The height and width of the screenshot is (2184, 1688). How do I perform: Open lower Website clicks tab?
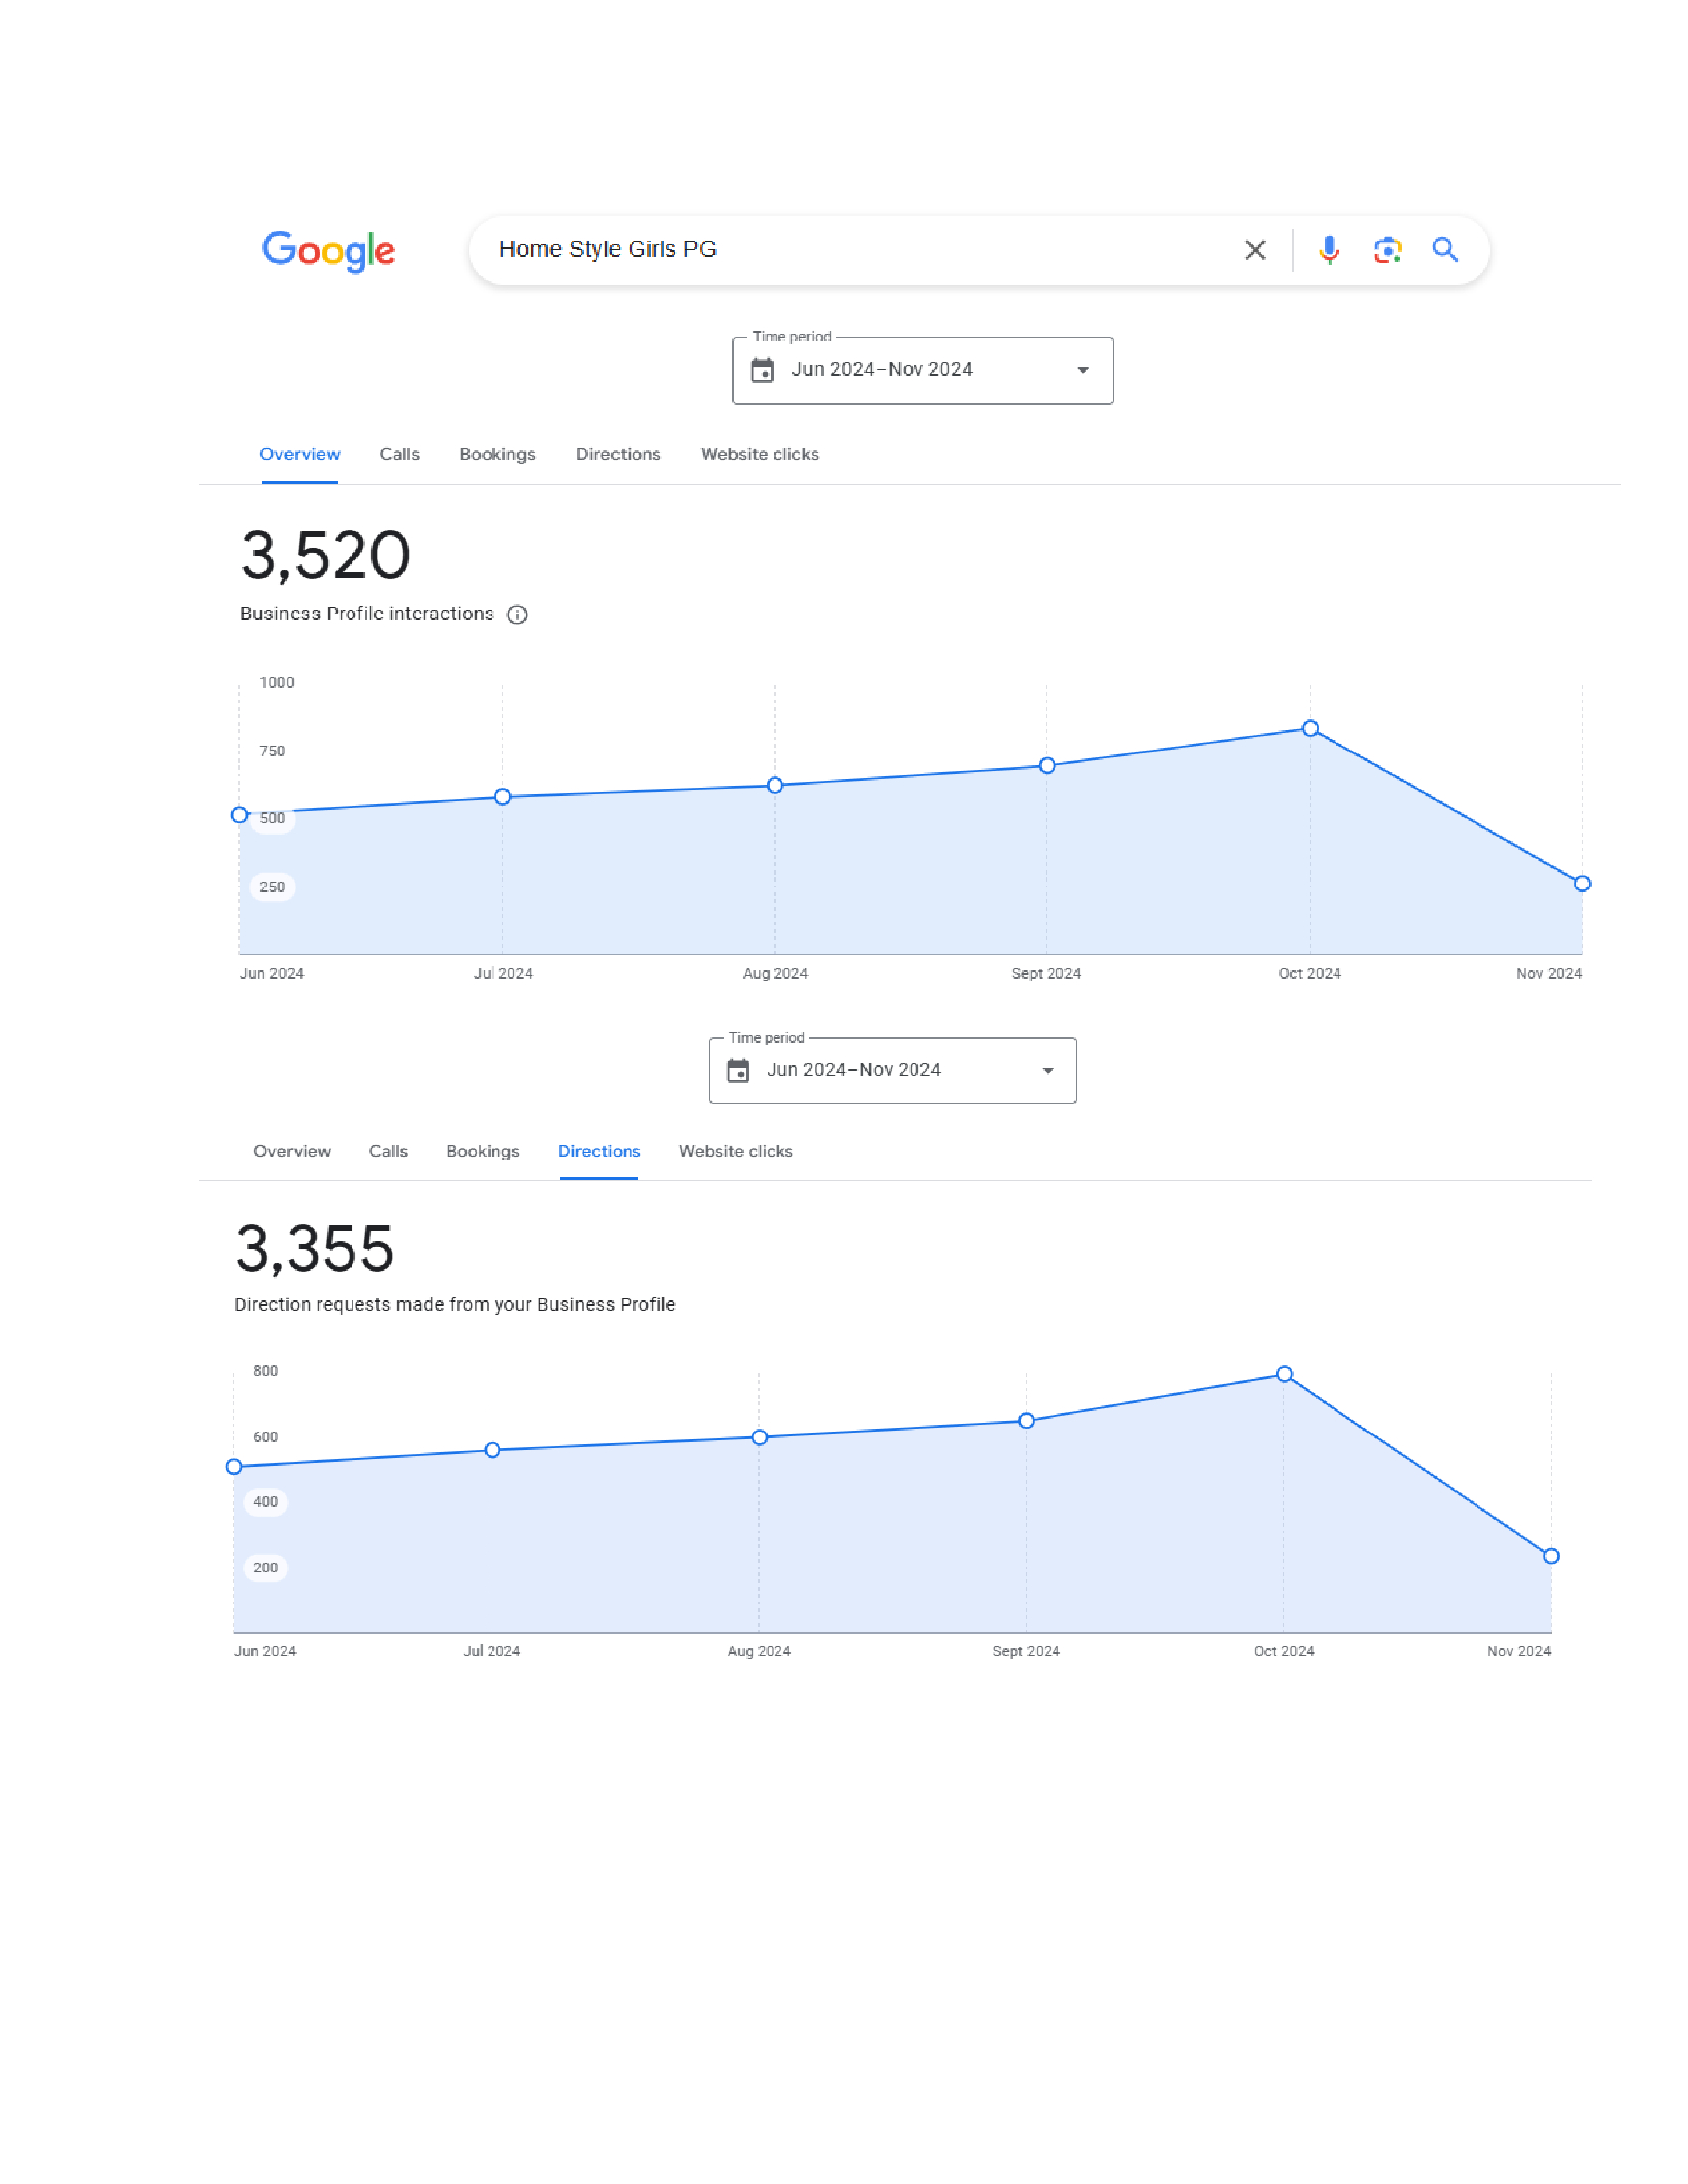pyautogui.click(x=735, y=1151)
